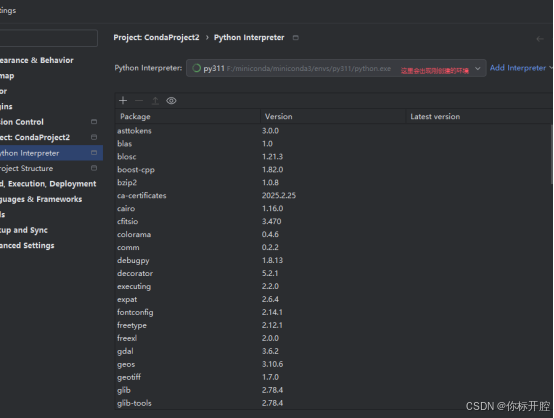Select the decorator package row
554x418 pixels.
[x=333, y=273]
